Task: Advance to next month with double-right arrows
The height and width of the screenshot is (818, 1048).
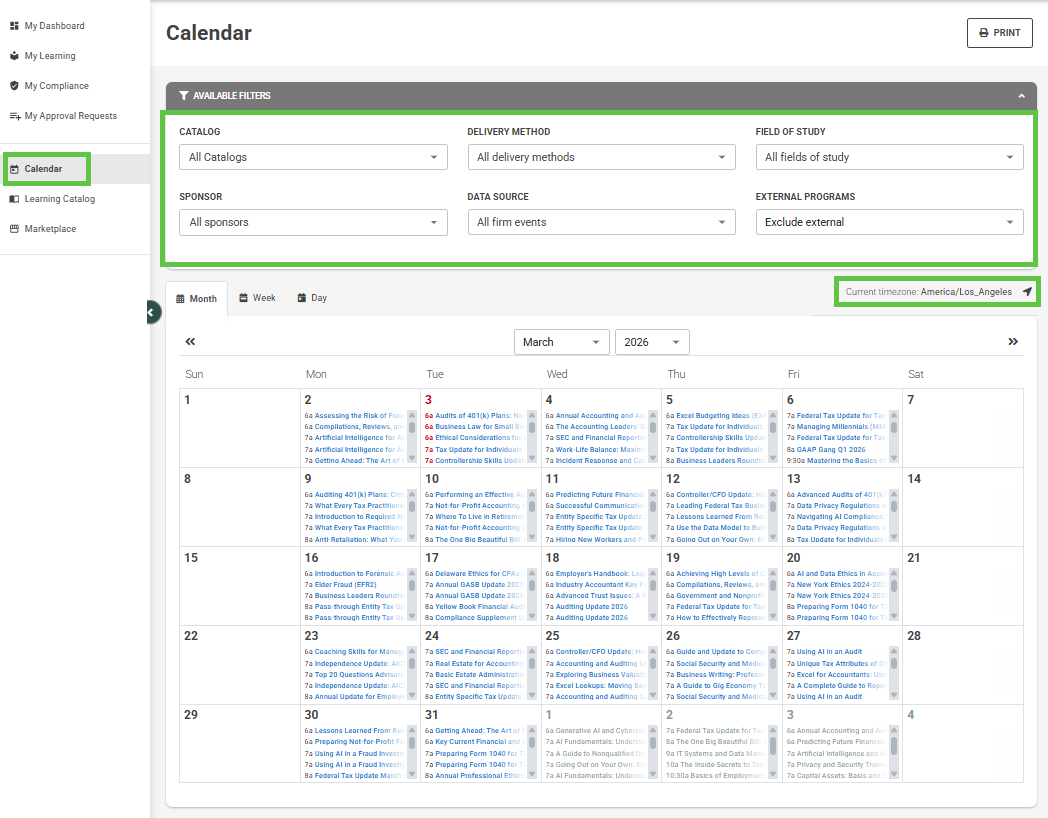Action: (1013, 342)
